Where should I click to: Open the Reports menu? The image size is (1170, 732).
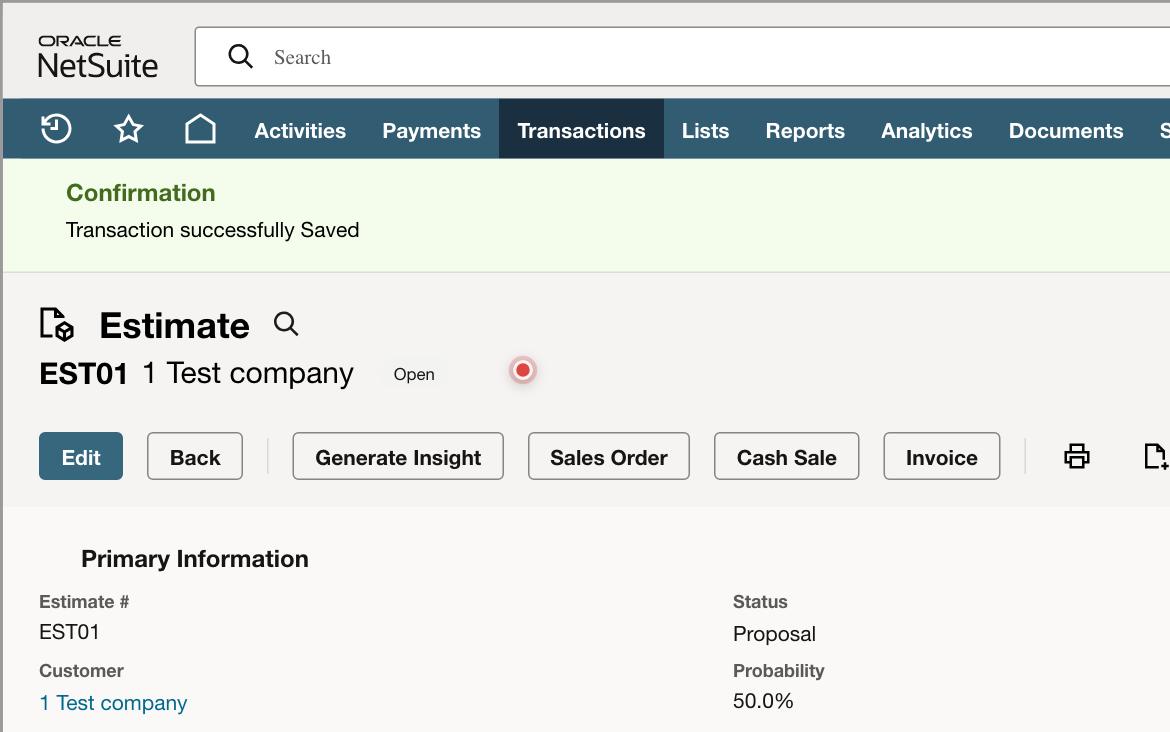click(x=805, y=131)
